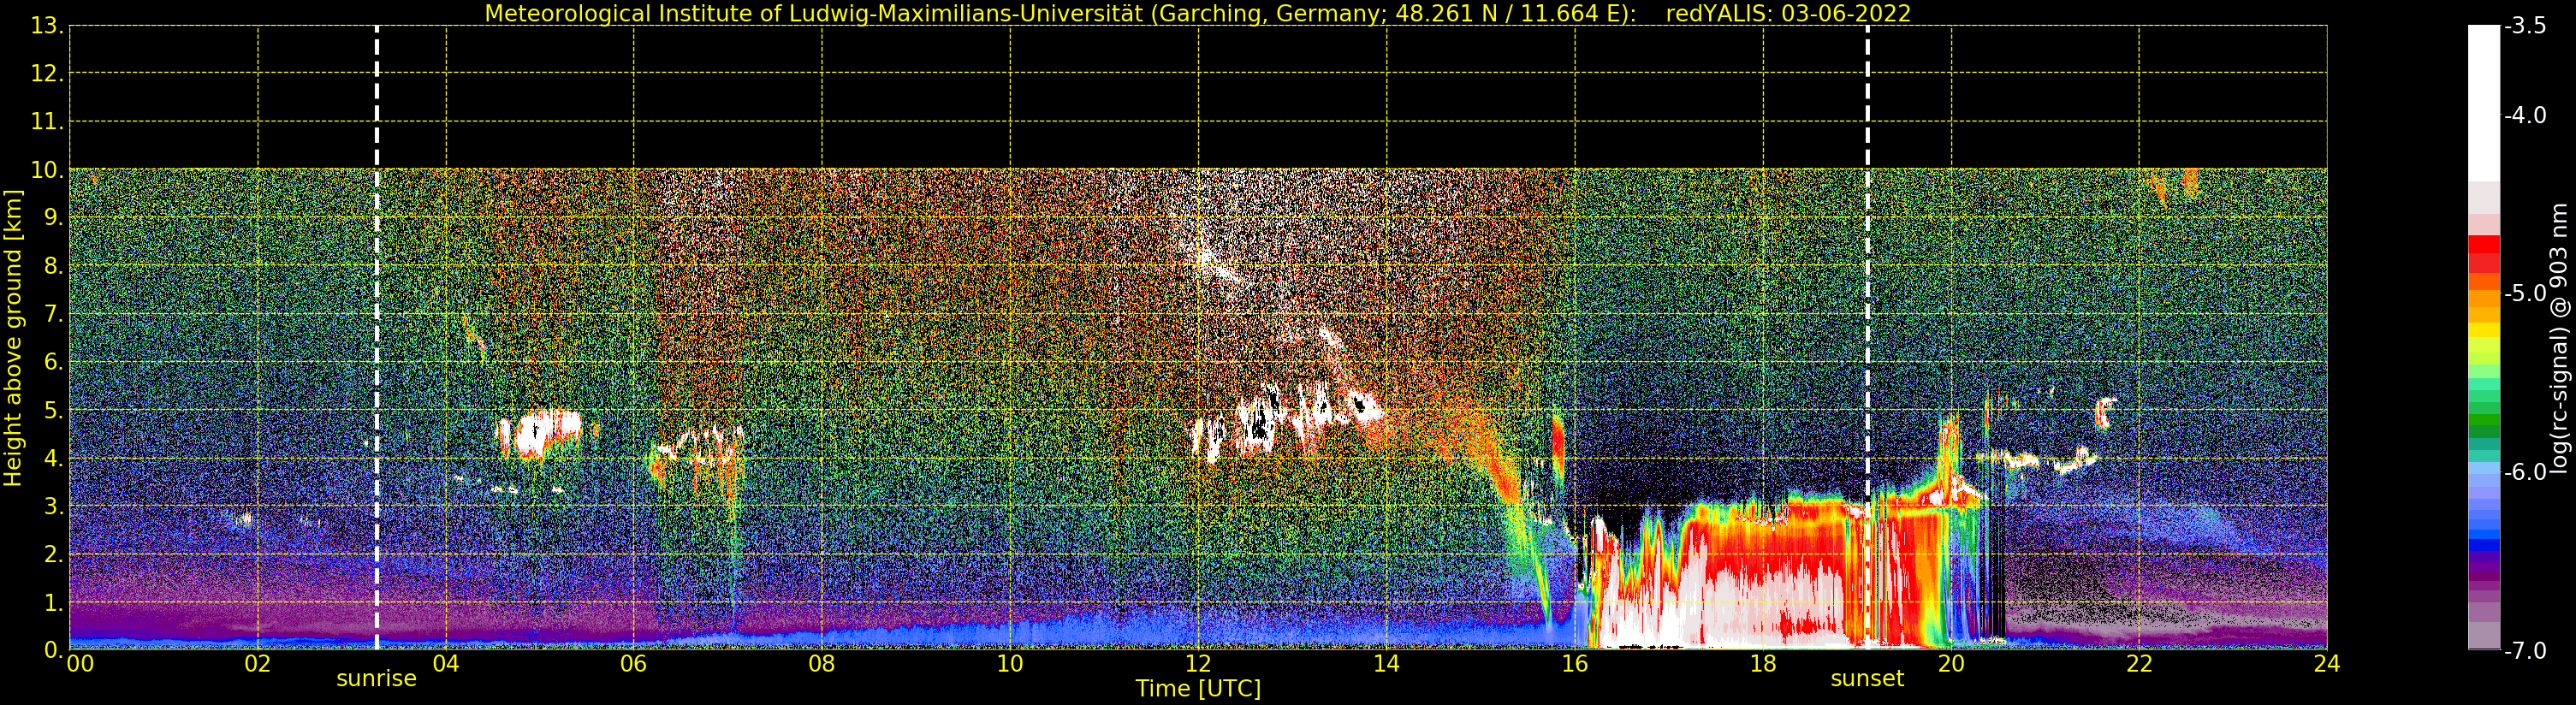Click the colorbar tick label '-6.0'
The width and height of the screenshot is (2576, 705).
(2525, 472)
